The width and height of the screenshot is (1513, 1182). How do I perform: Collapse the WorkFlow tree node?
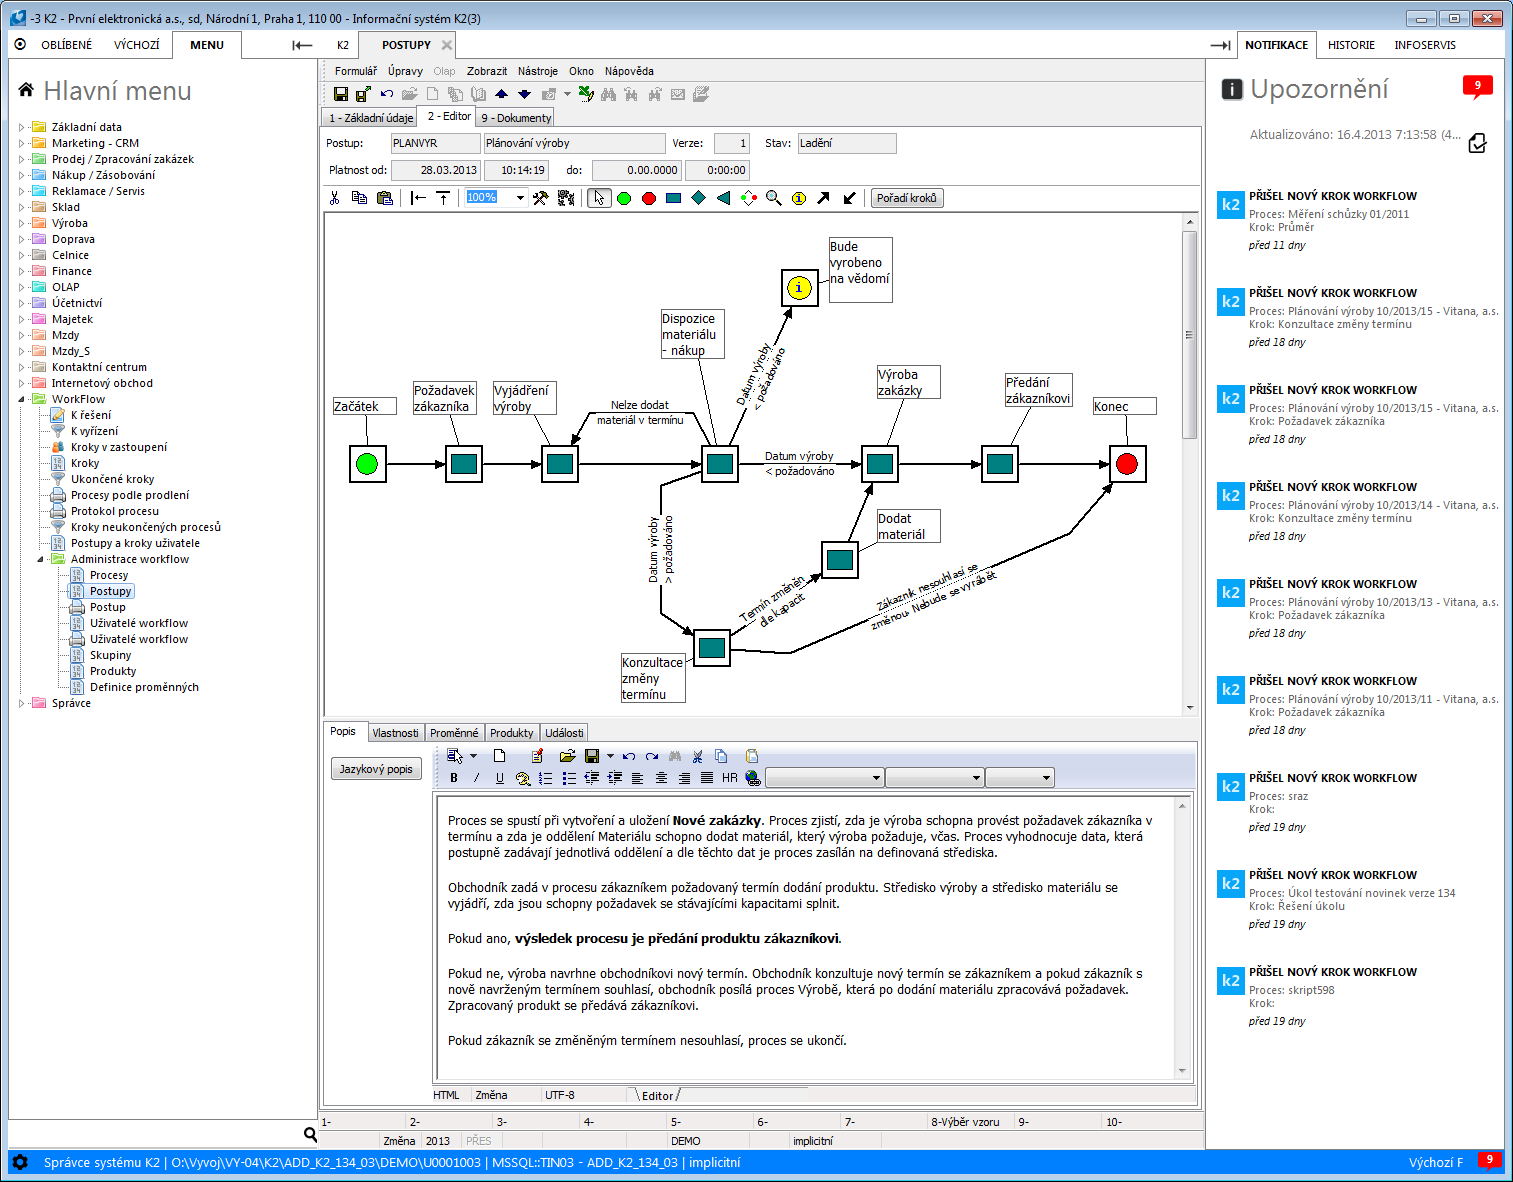click(22, 399)
